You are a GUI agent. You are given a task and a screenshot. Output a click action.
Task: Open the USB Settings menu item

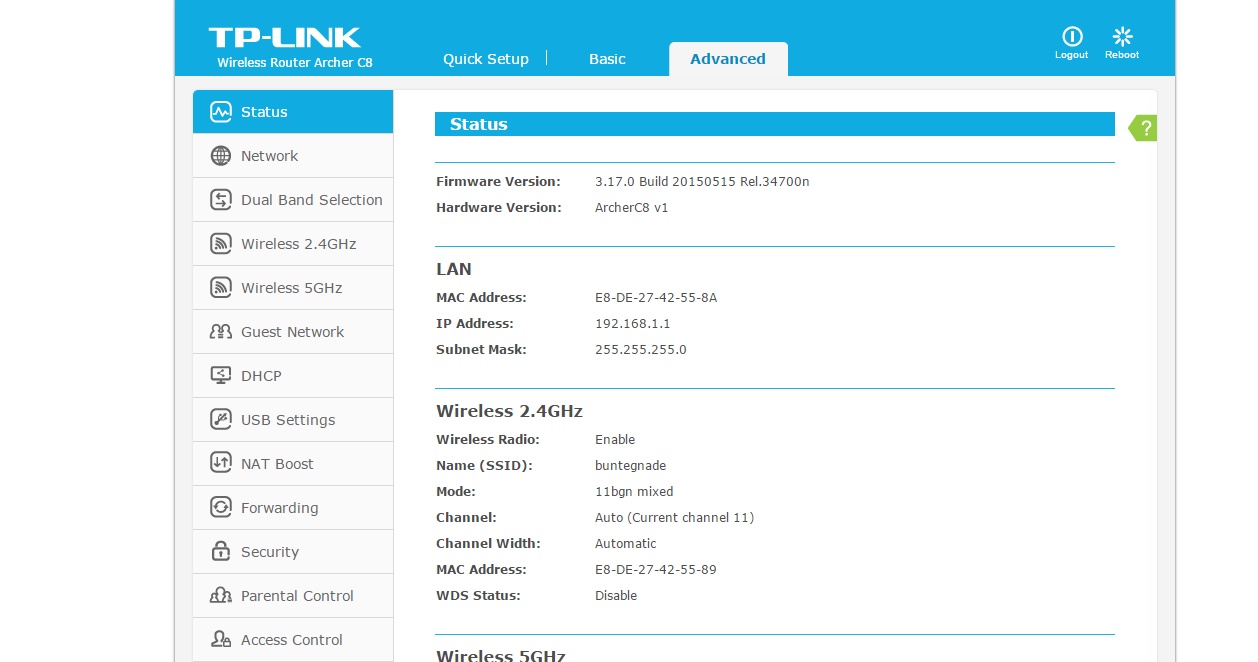[x=293, y=420]
